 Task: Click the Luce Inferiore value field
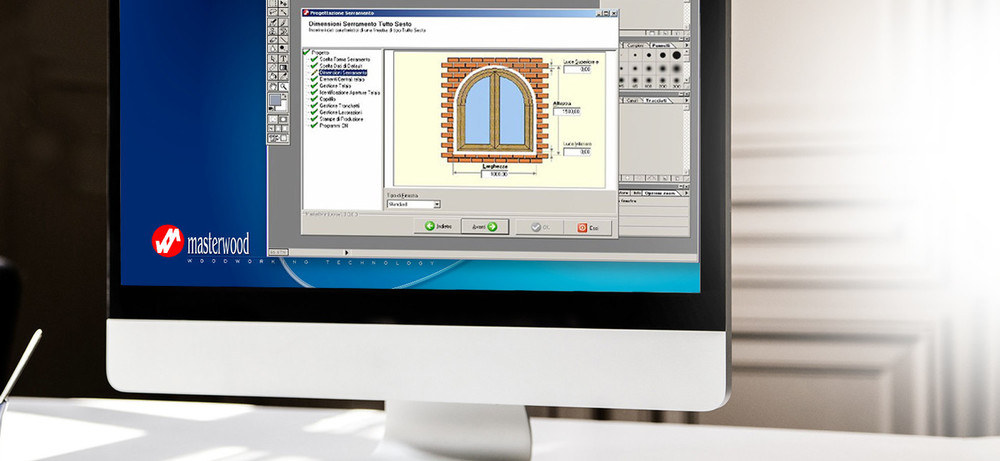pyautogui.click(x=577, y=152)
